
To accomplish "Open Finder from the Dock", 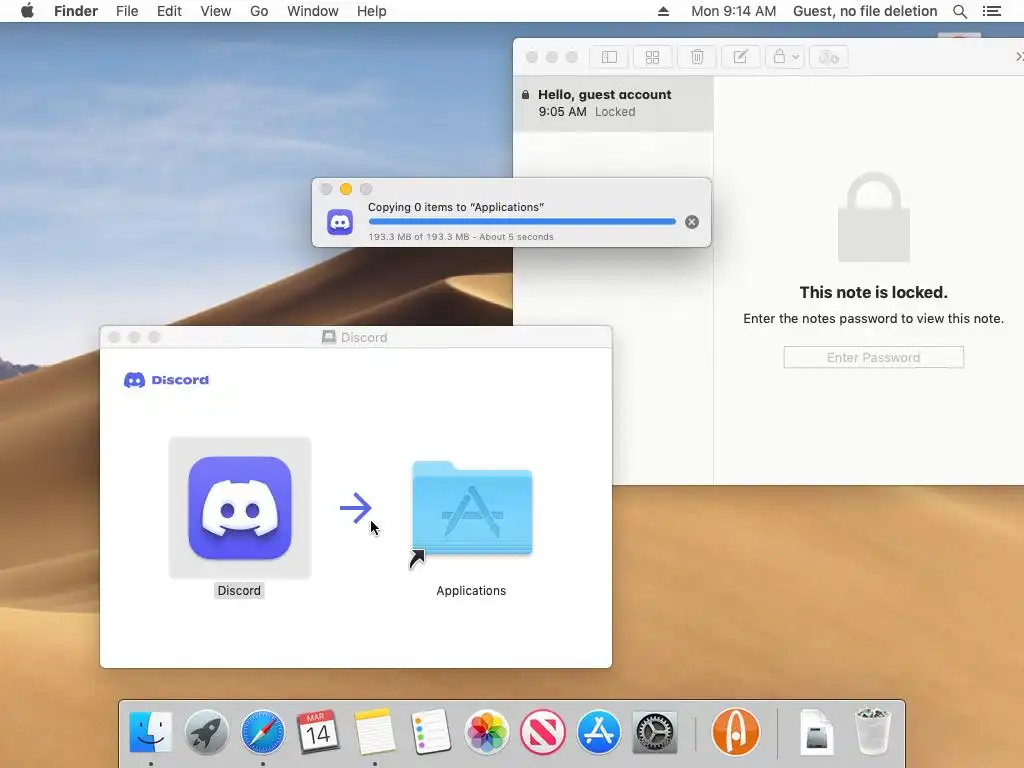I will click(x=151, y=732).
